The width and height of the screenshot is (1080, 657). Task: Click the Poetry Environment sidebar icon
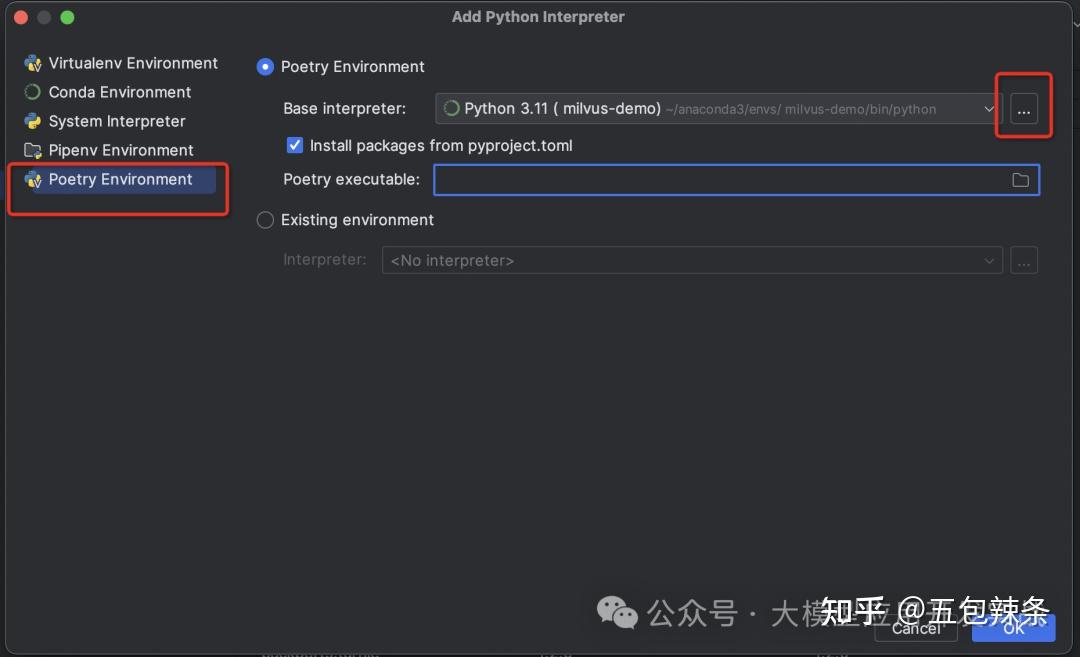coord(33,180)
